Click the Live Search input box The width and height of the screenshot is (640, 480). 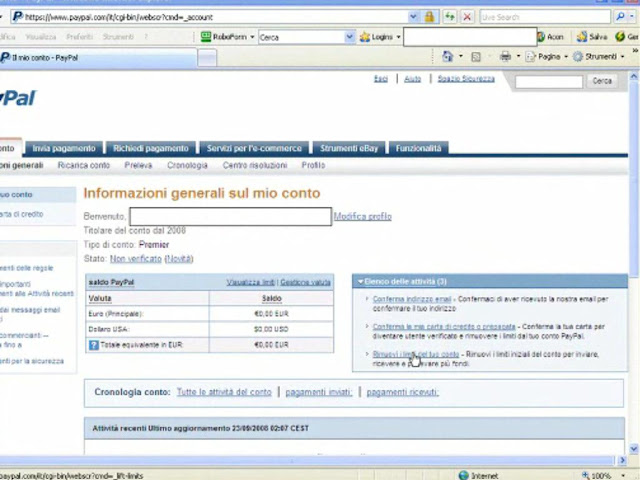click(545, 17)
